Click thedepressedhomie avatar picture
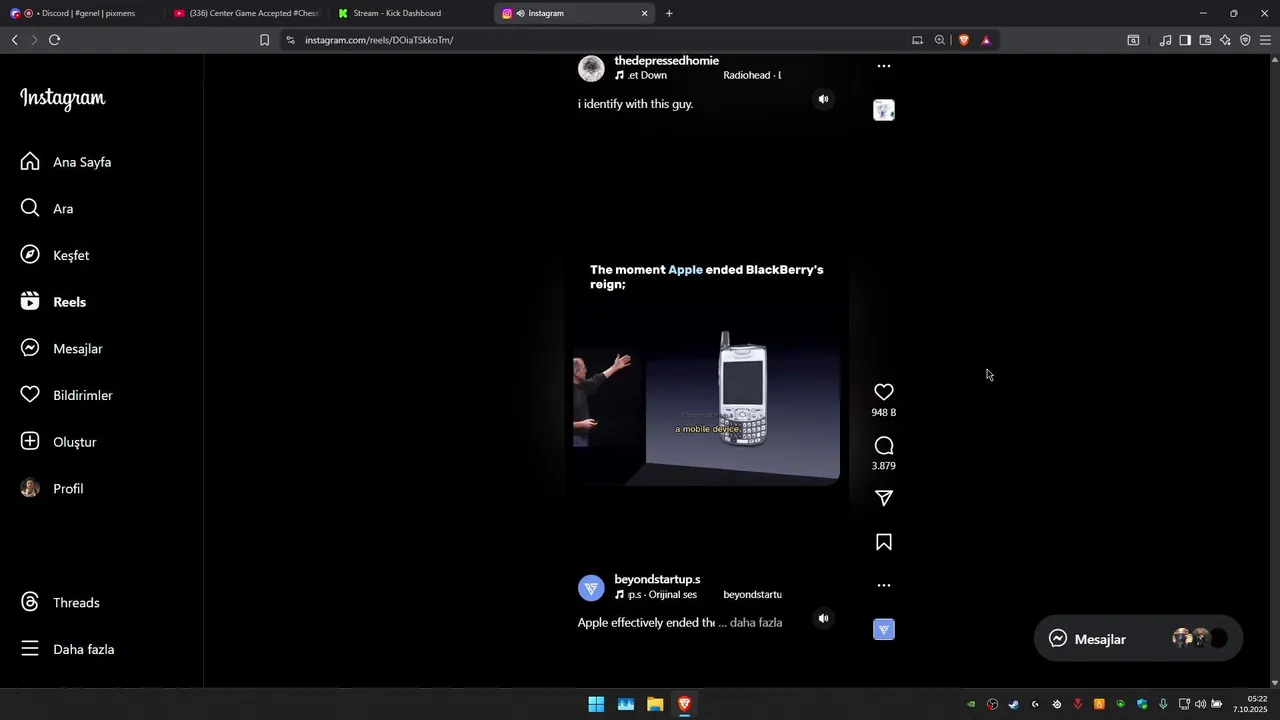Viewport: 1280px width, 720px height. (x=591, y=68)
